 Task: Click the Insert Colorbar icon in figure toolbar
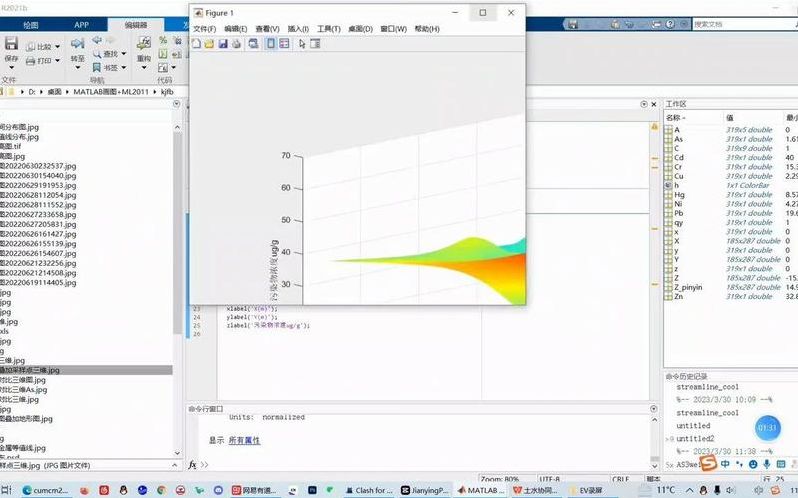point(271,44)
